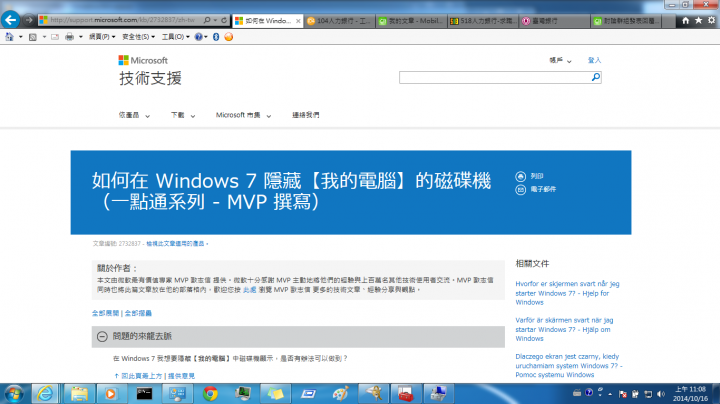This screenshot has width=720, height=404.
Task: Click the volume speaker tray icon
Action: click(661, 394)
